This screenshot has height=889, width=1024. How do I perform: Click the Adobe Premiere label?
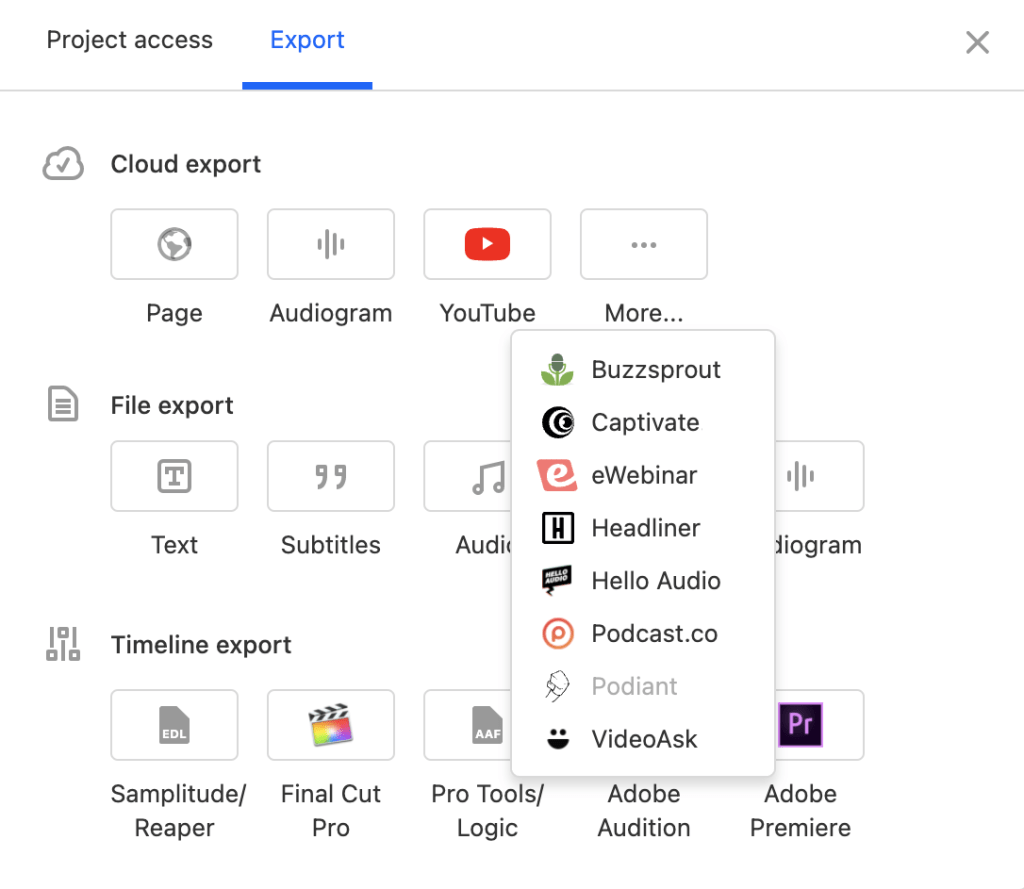click(801, 811)
